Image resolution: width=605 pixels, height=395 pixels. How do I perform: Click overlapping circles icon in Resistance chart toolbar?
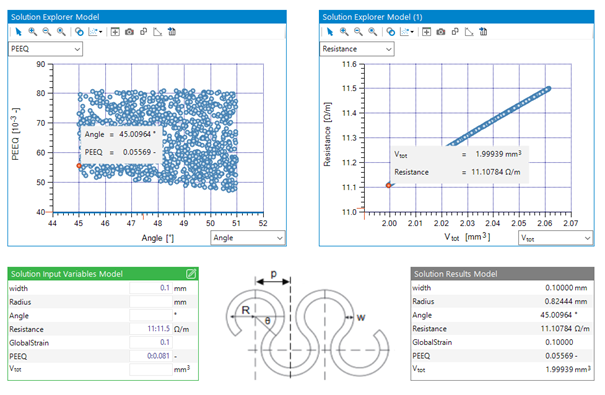[390, 32]
